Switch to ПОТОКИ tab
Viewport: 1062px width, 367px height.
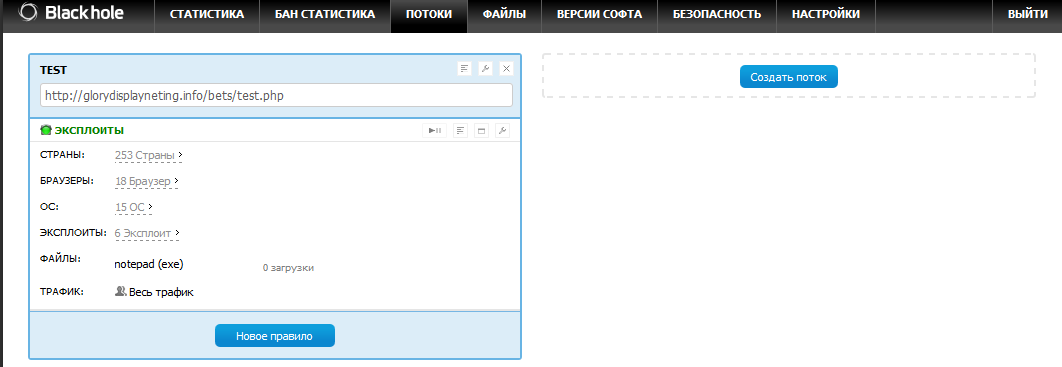pyautogui.click(x=429, y=14)
